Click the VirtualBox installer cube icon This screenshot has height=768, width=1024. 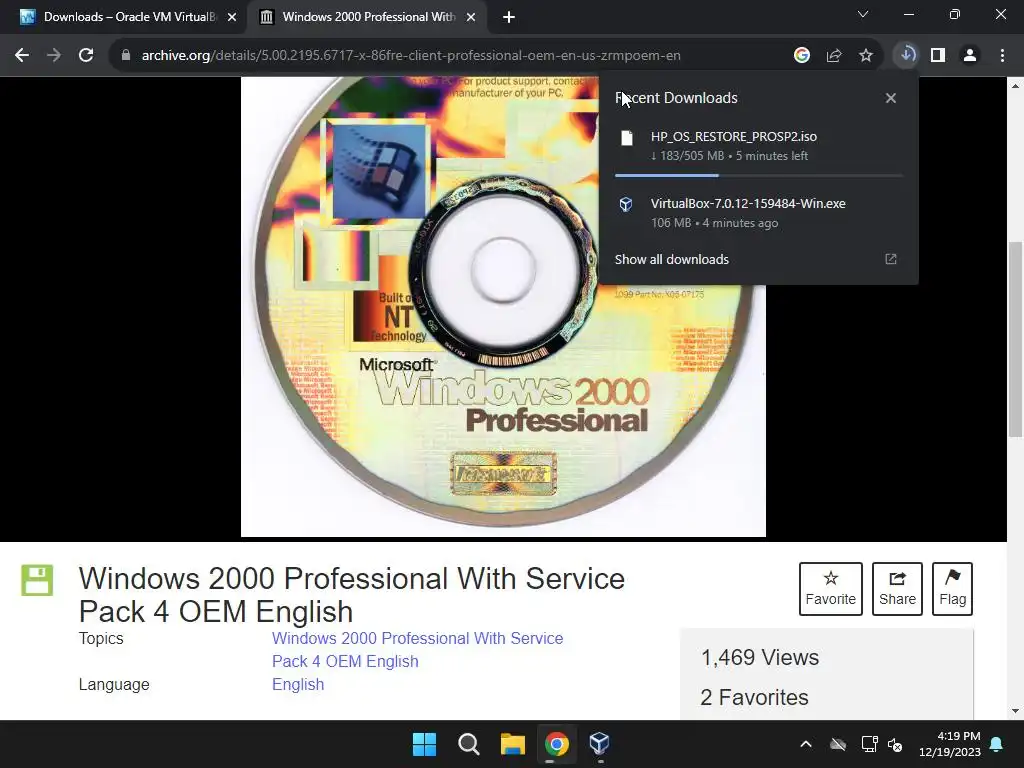click(x=626, y=204)
